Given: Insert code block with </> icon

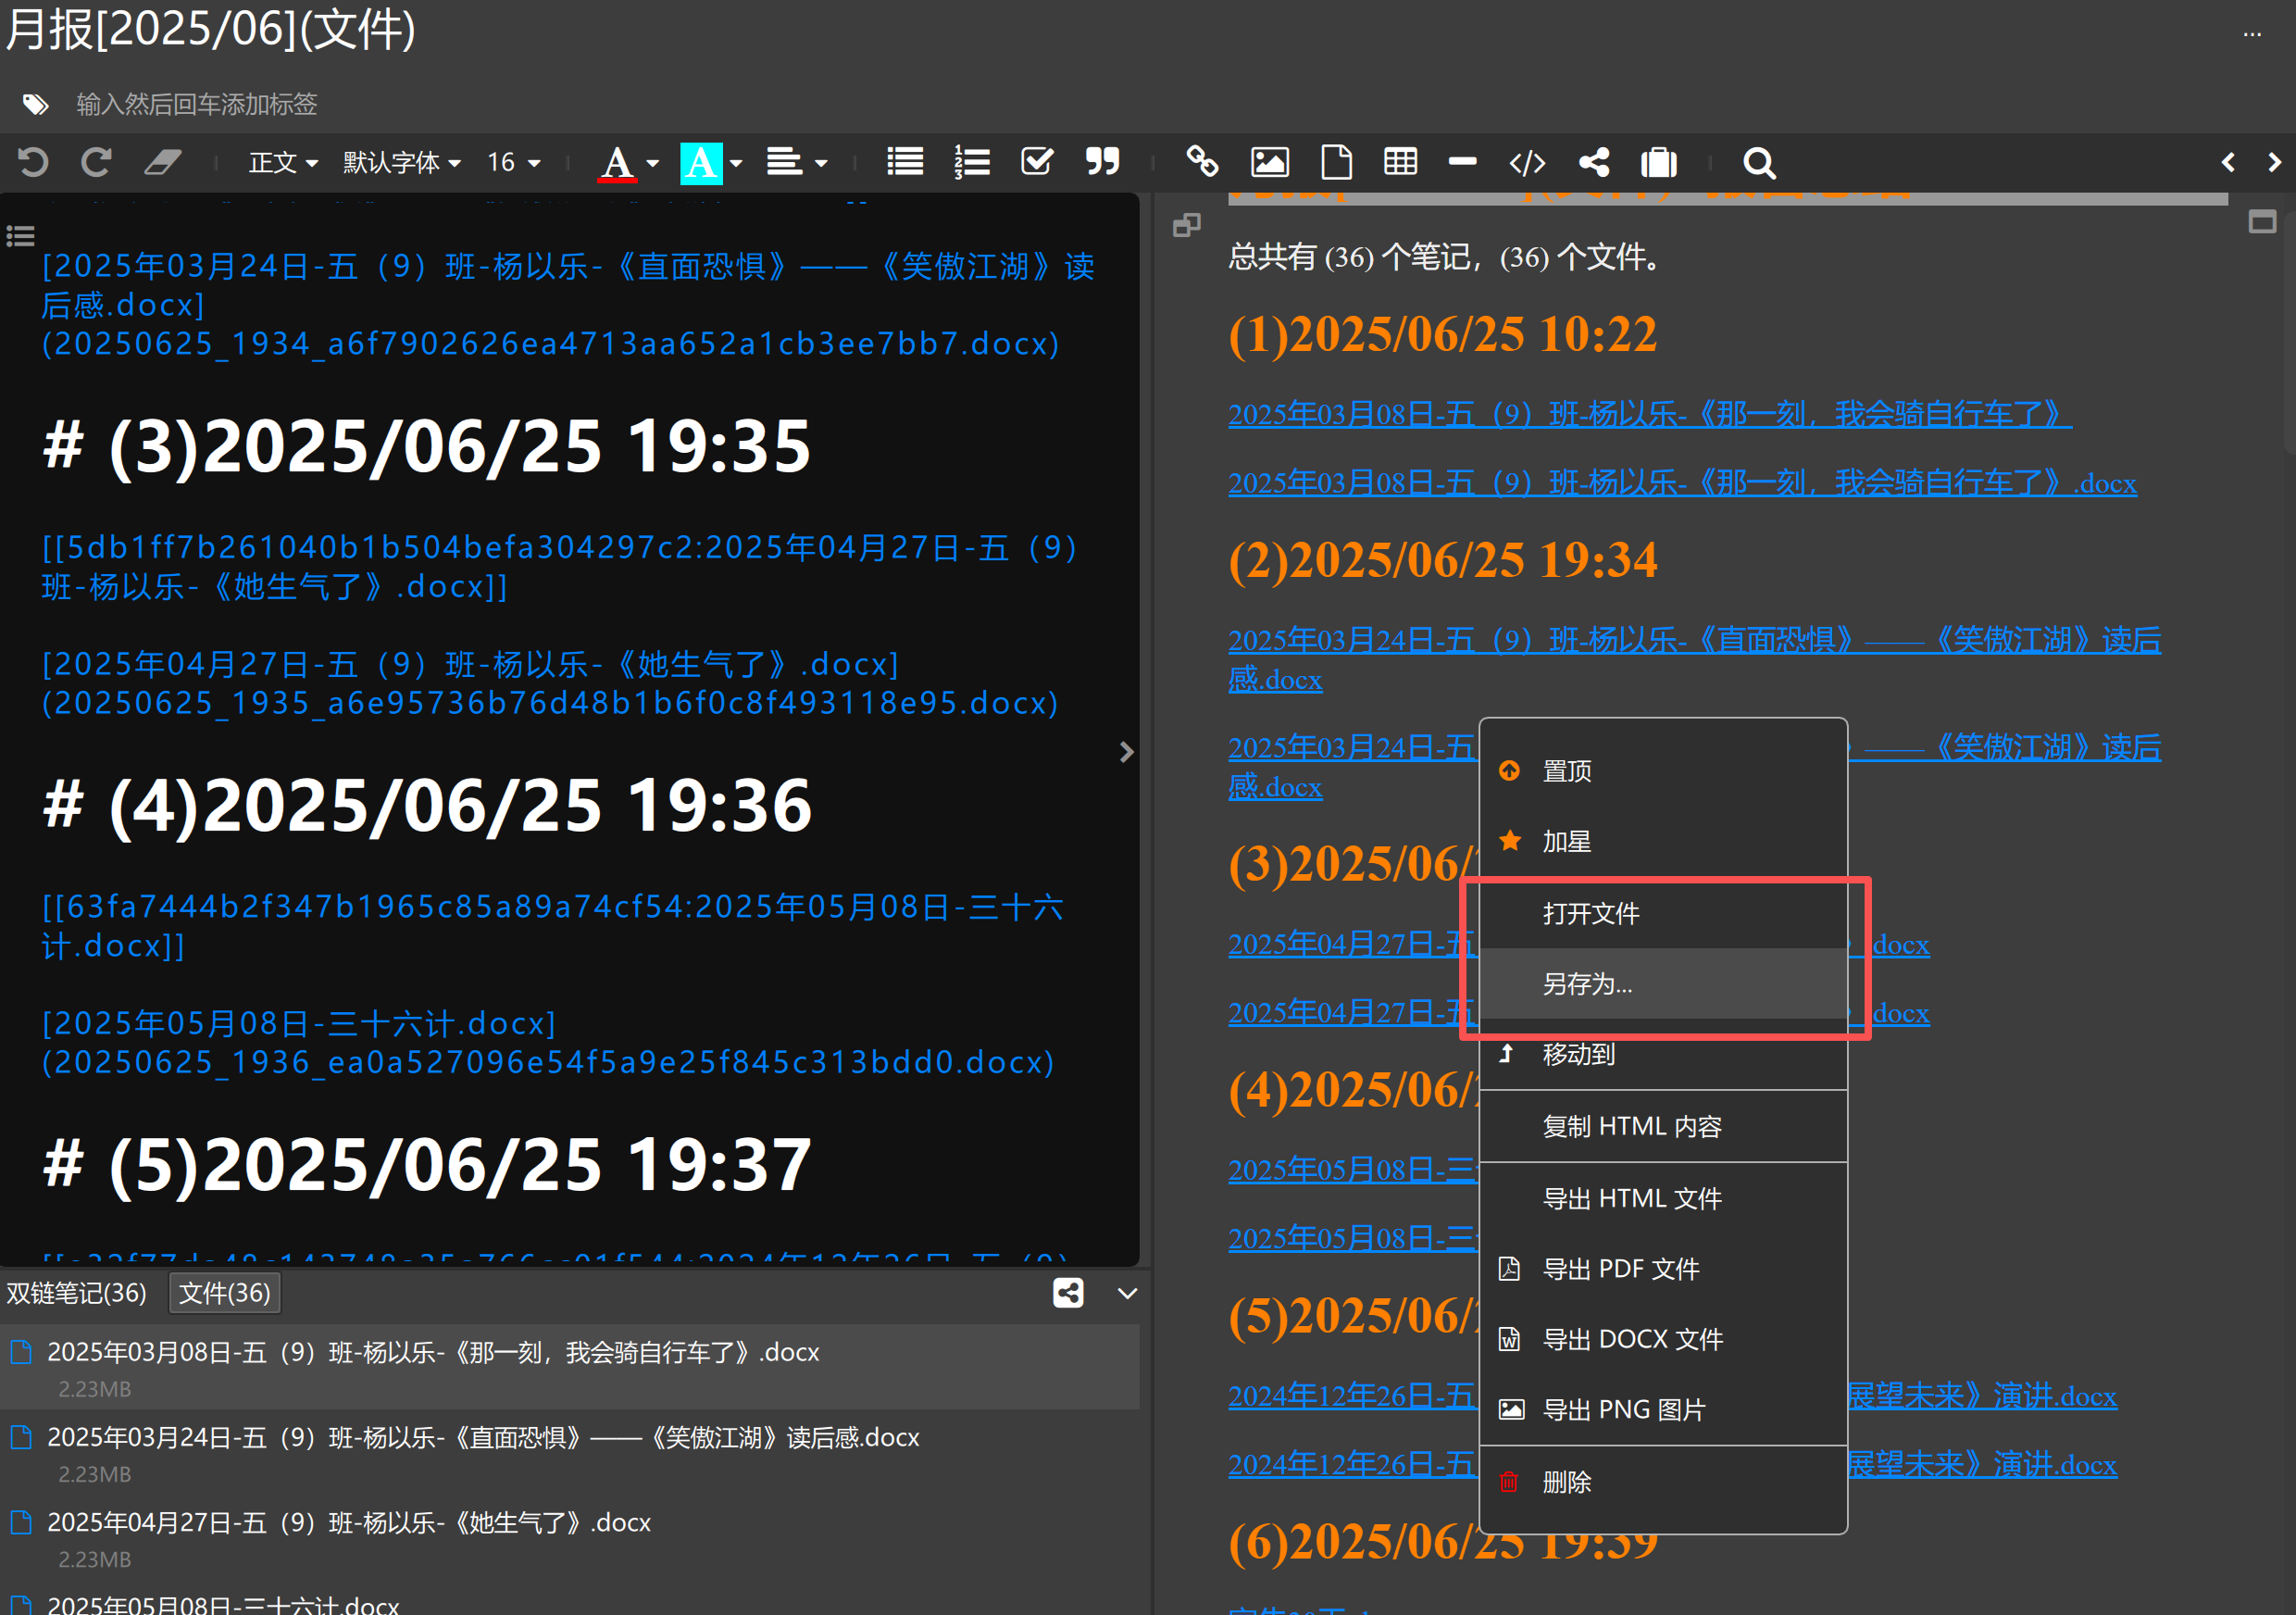Looking at the screenshot, I should (1527, 162).
